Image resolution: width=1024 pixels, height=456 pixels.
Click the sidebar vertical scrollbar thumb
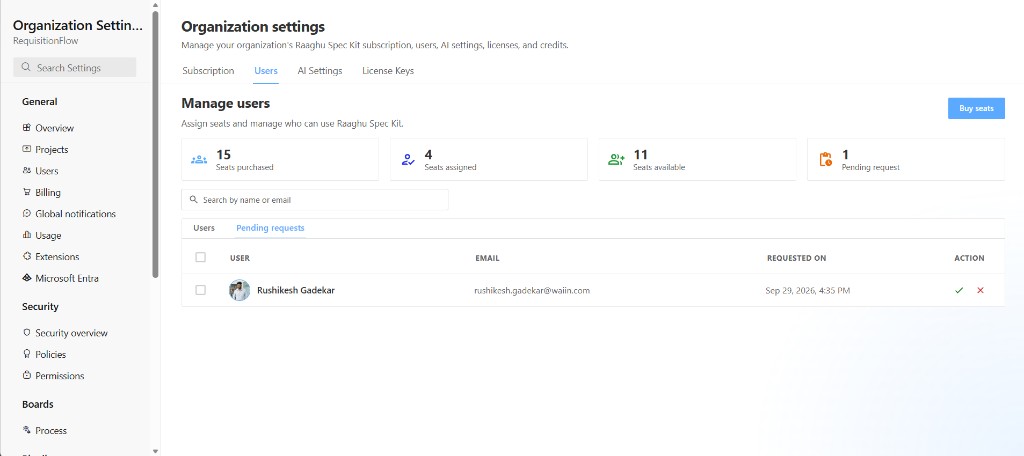pos(155,144)
